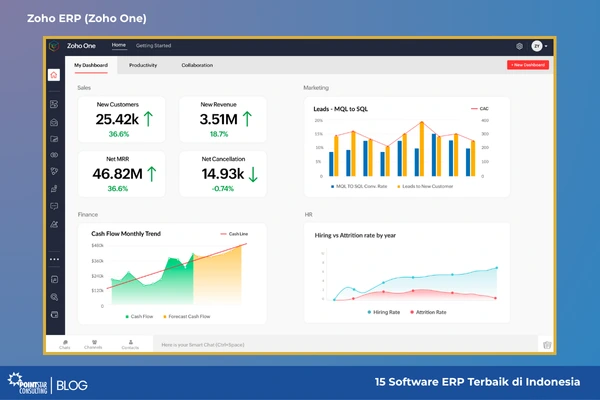This screenshot has height=400, width=600.
Task: Click the chat bubble icon in sidebar
Action: (x=54, y=206)
